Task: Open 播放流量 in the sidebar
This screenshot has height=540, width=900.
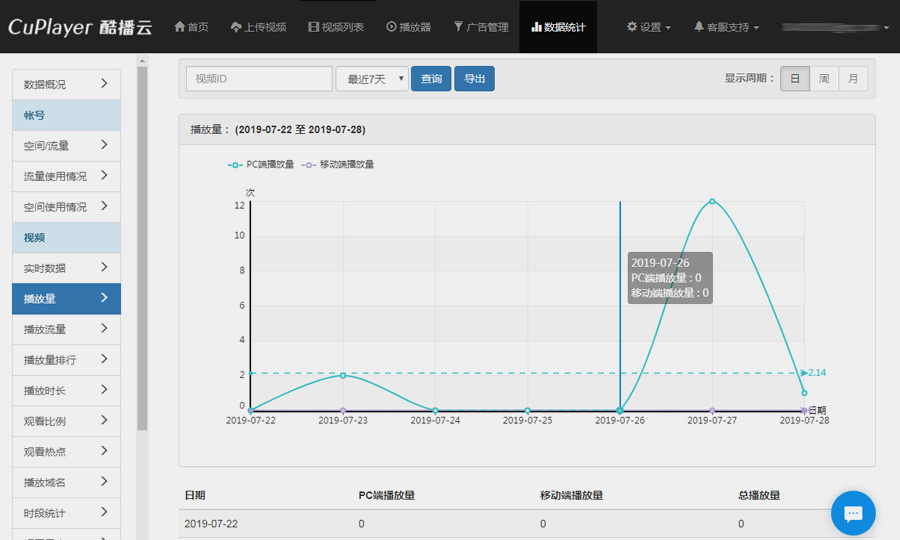Action: pos(66,329)
